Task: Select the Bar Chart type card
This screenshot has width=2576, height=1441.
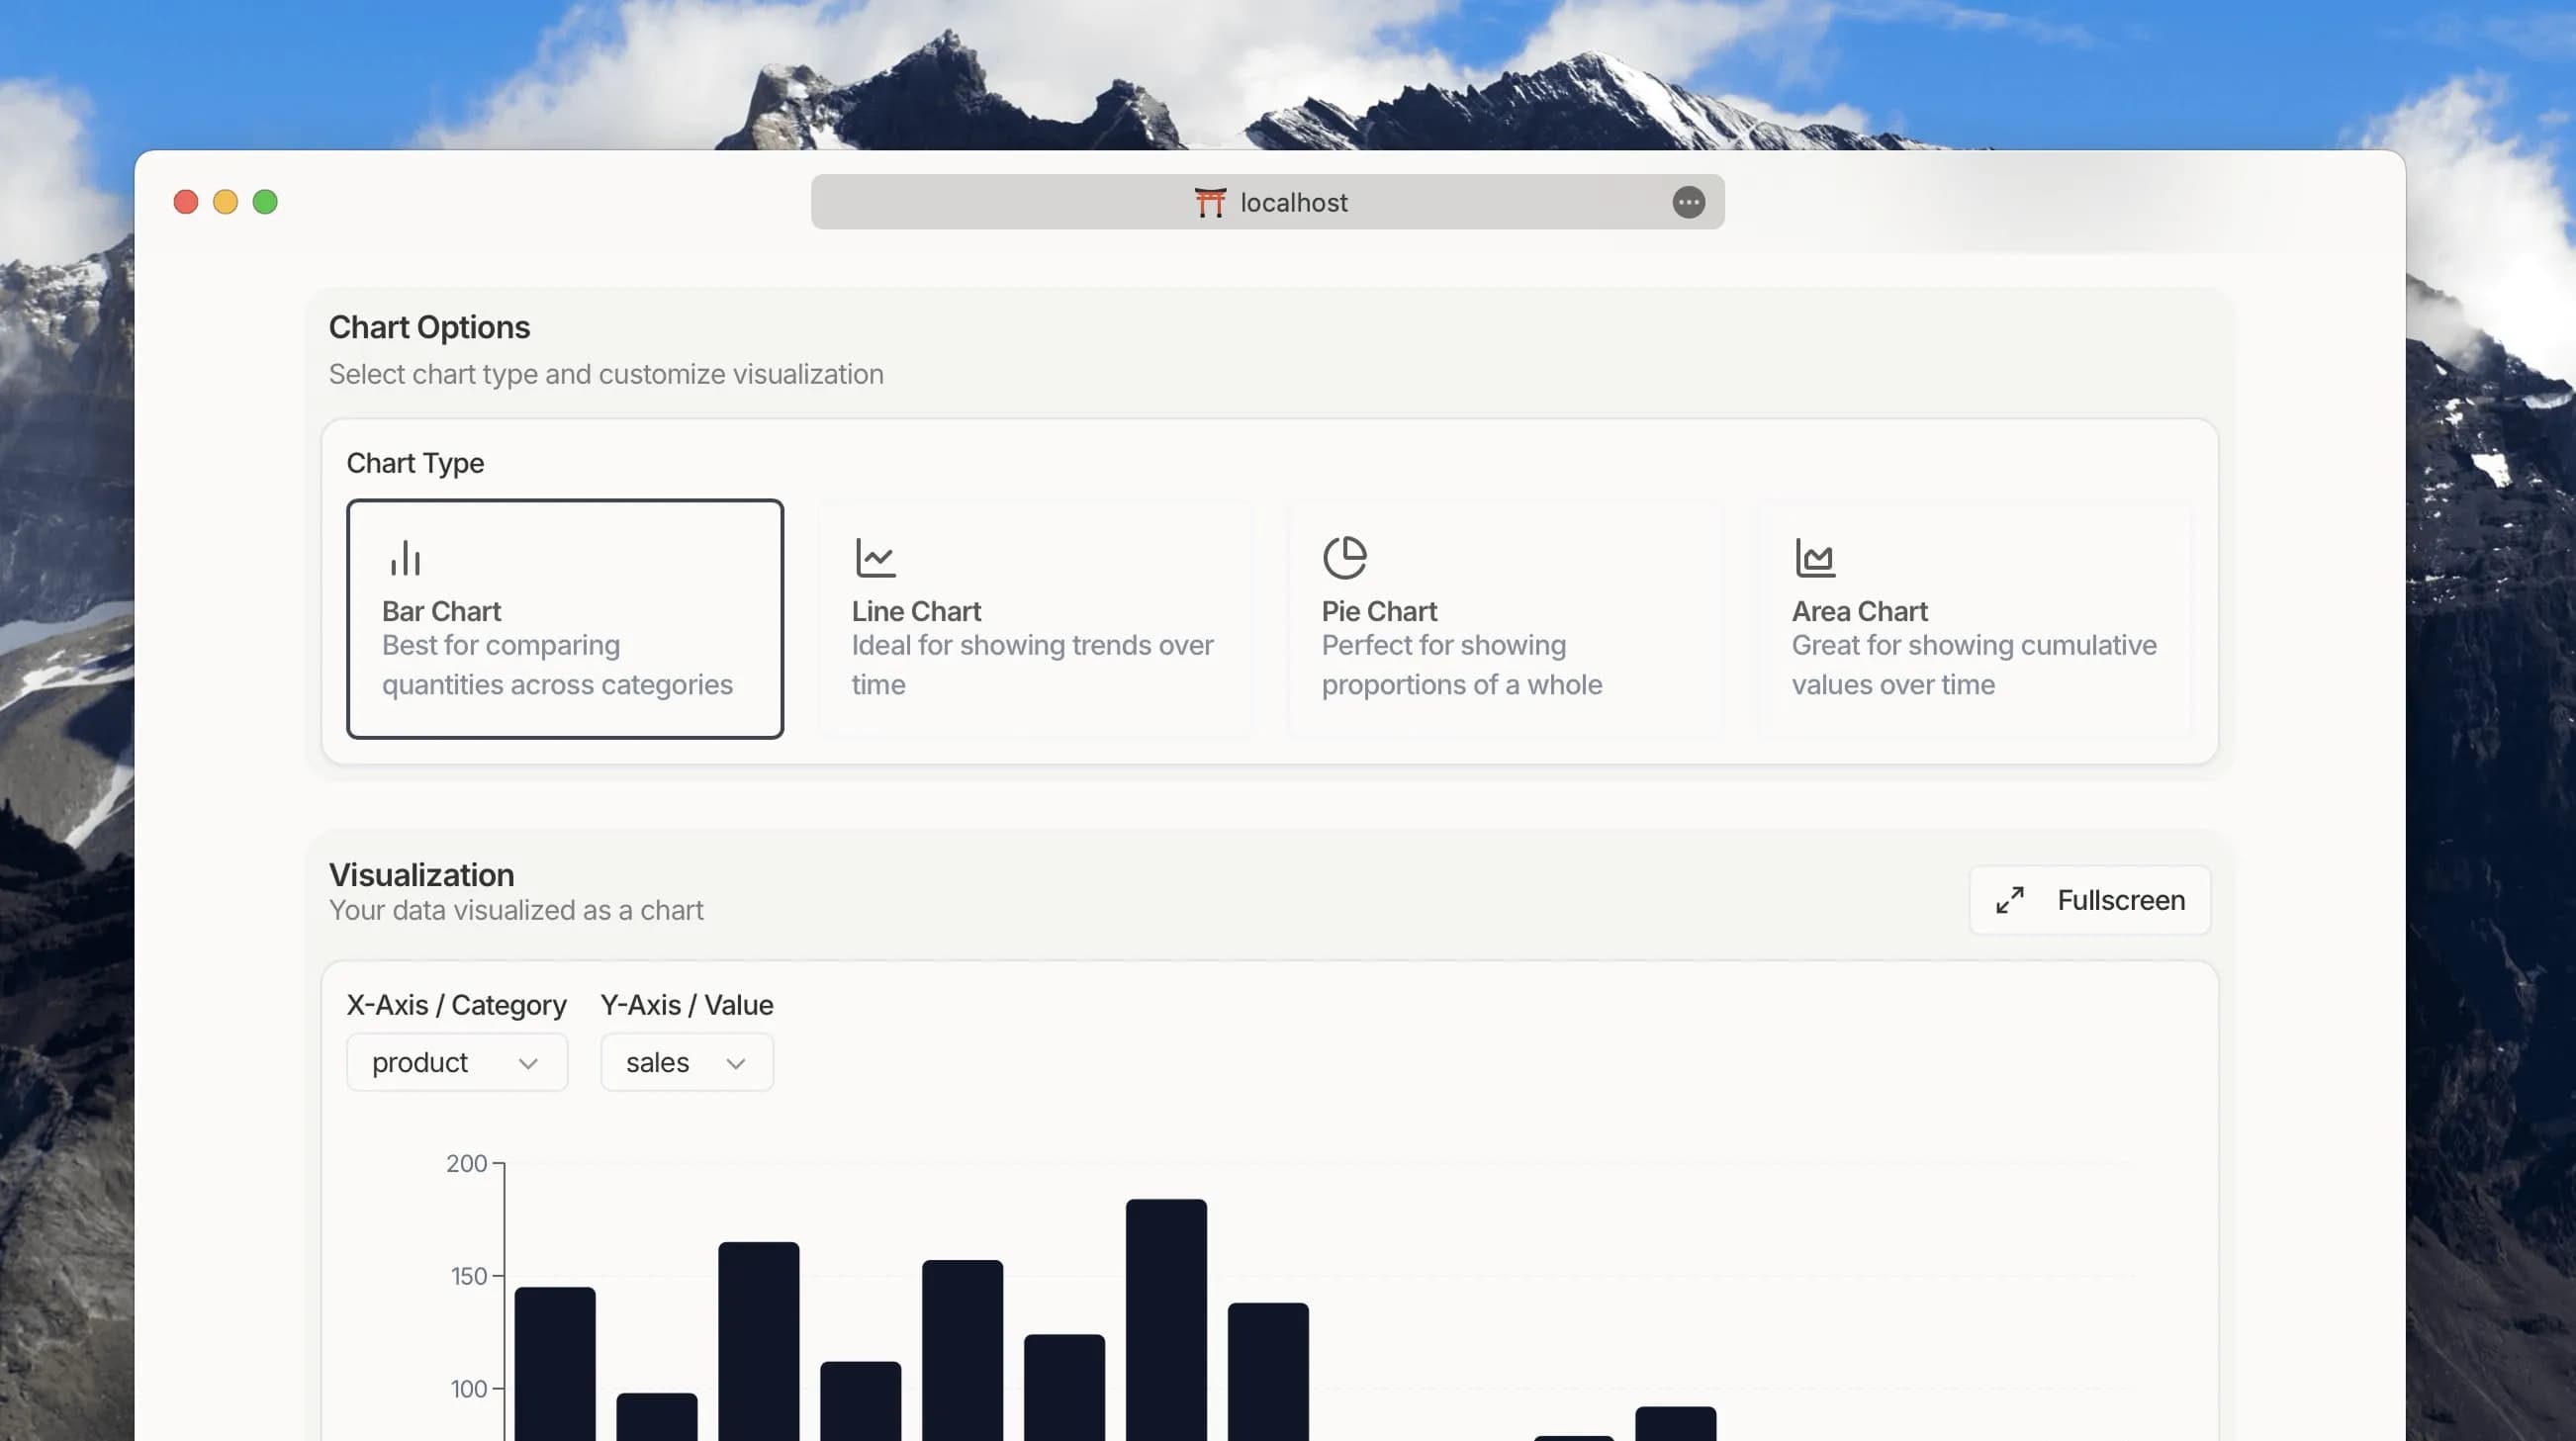Action: (565, 619)
